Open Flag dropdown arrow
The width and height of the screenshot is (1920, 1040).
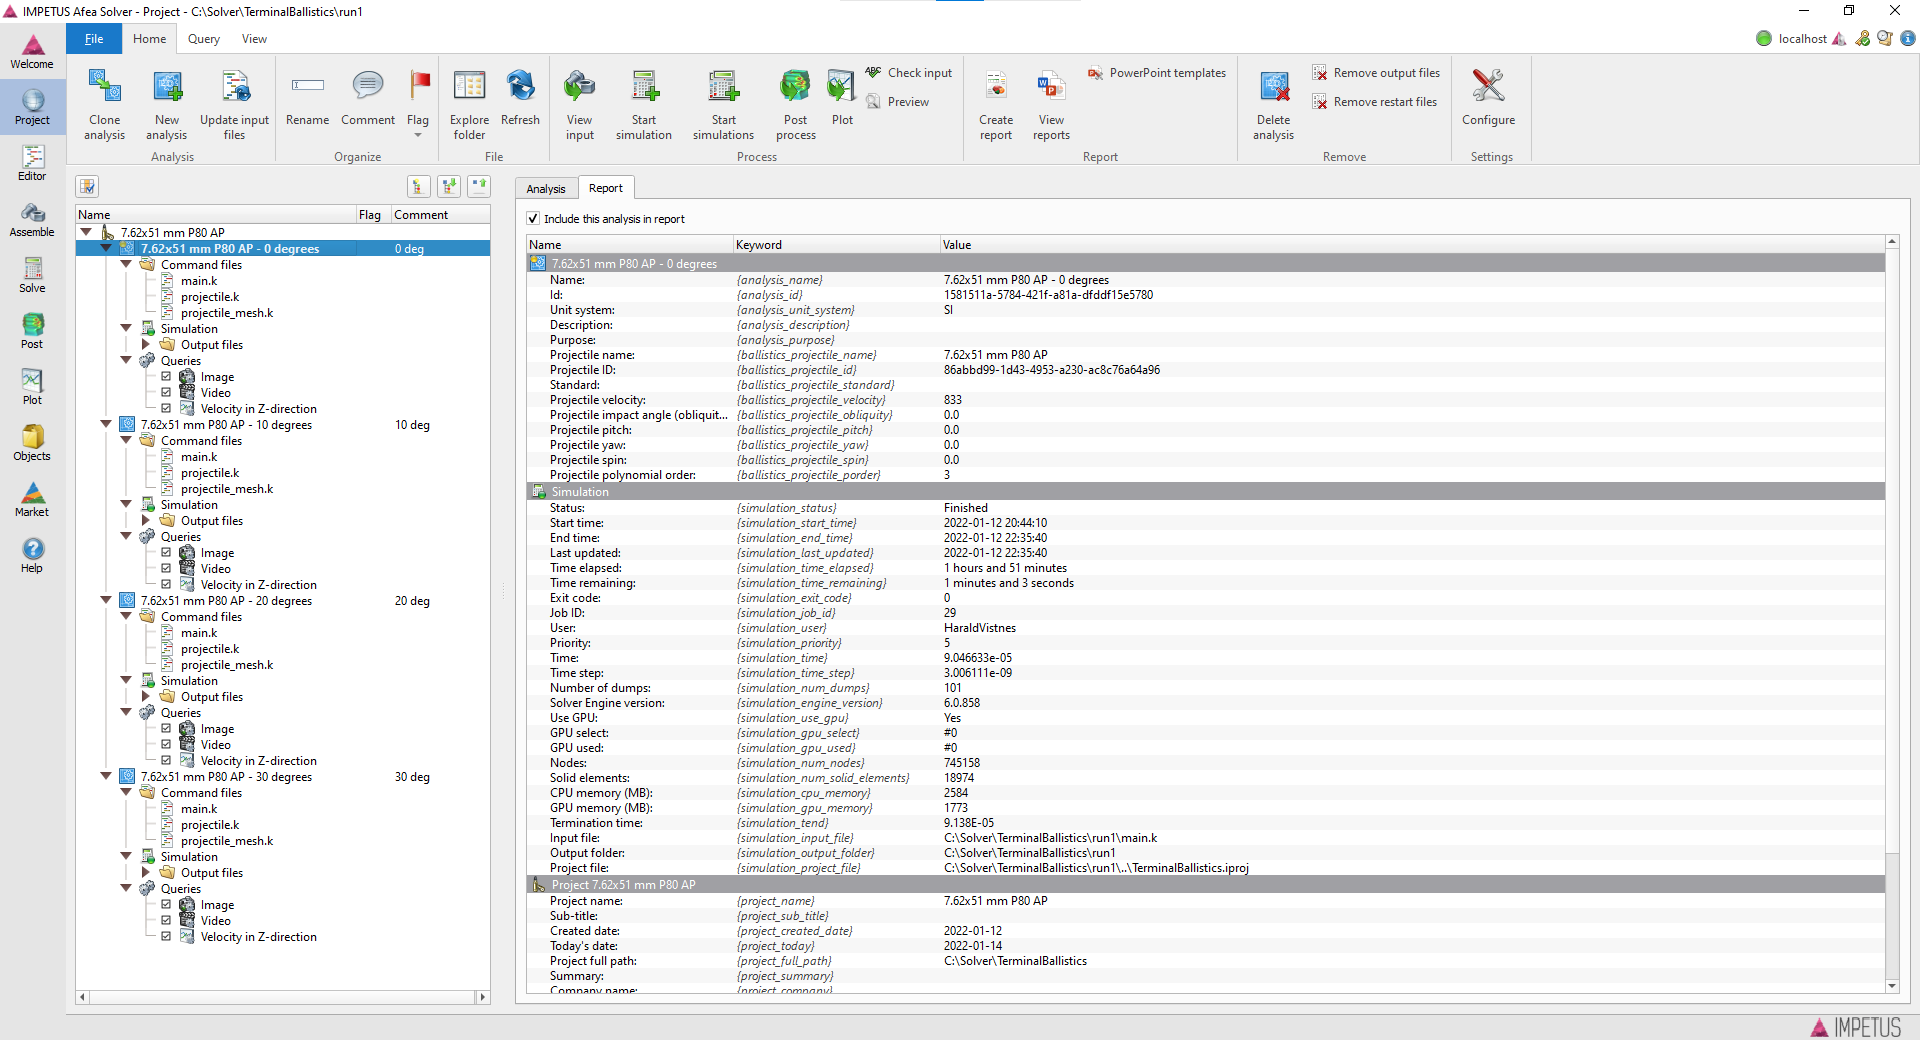point(418,135)
